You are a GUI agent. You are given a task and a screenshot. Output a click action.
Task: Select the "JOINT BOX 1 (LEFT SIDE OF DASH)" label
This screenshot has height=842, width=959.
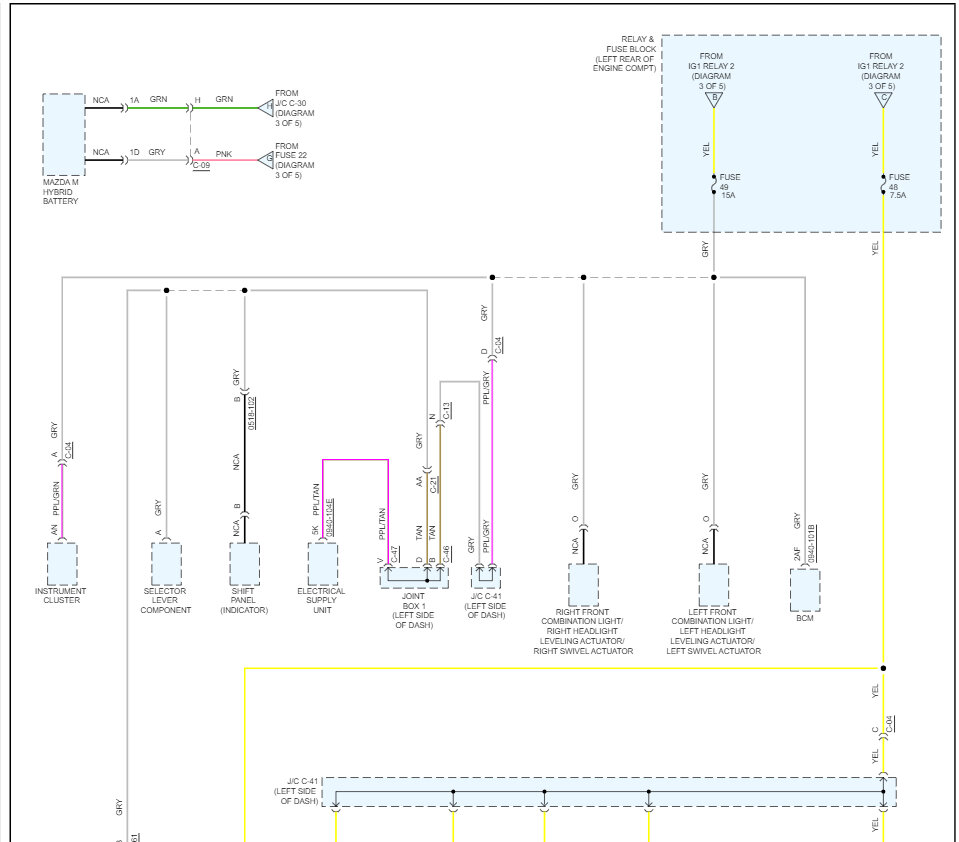point(413,610)
